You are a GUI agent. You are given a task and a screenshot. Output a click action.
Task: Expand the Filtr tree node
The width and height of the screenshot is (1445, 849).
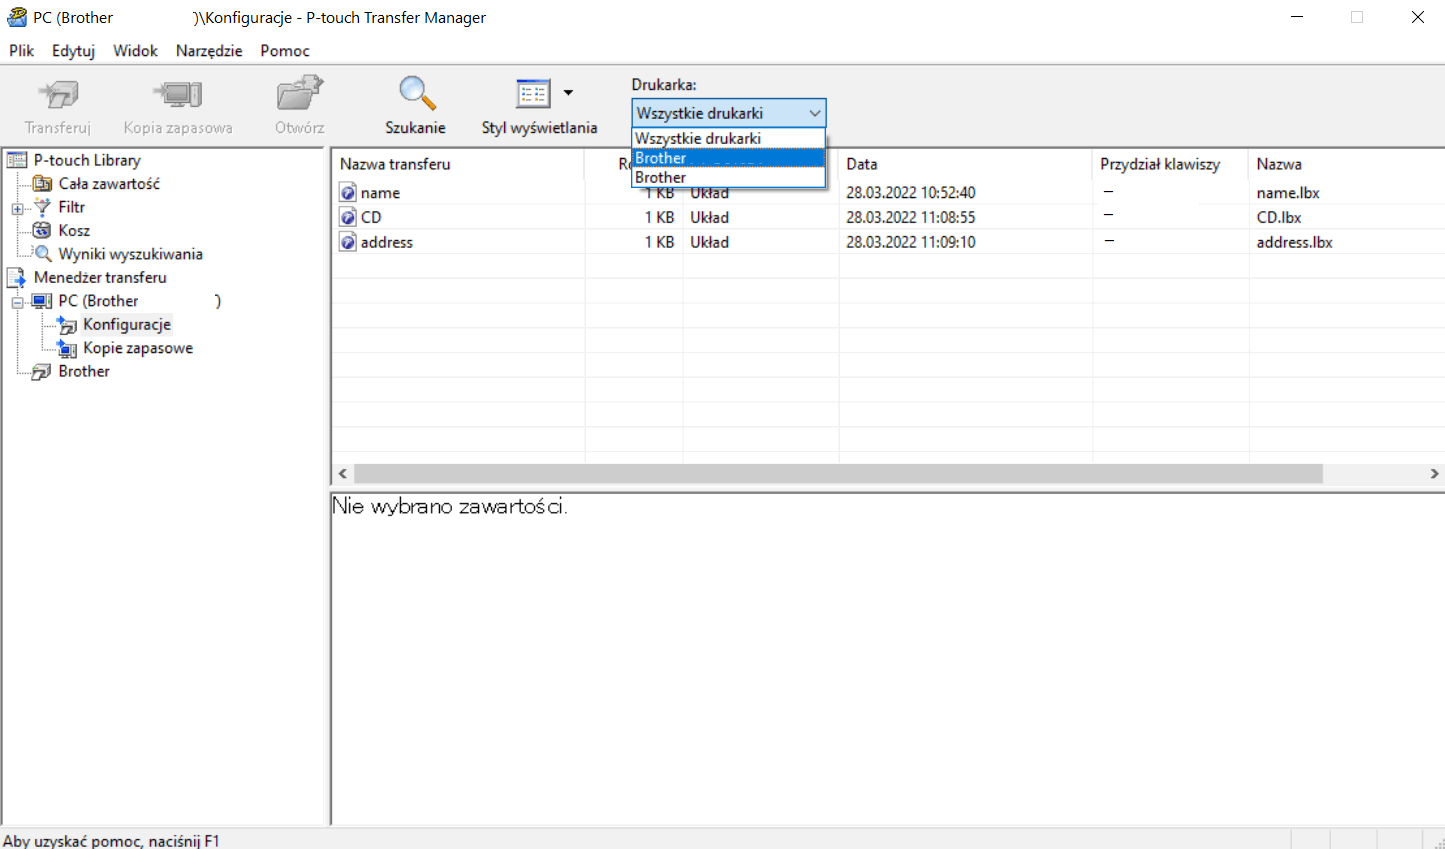coord(17,208)
